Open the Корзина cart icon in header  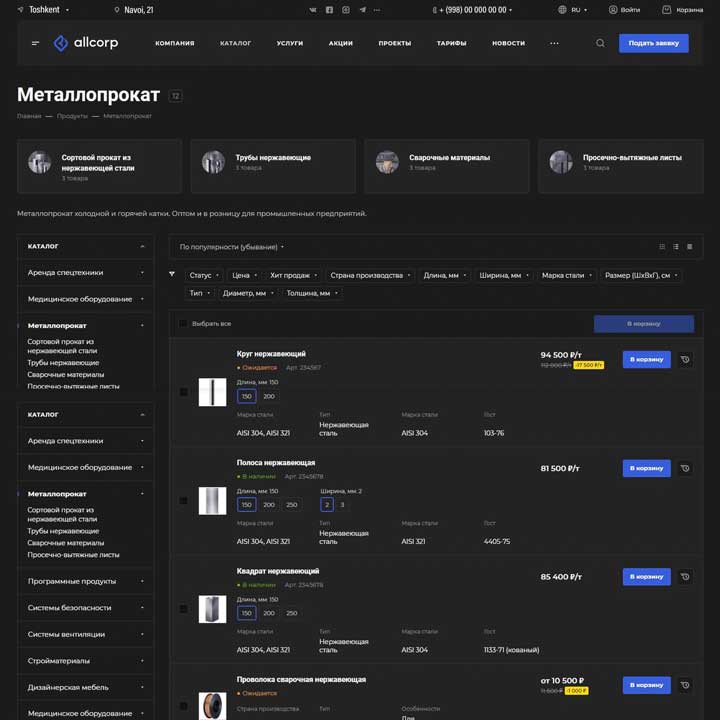667,9
